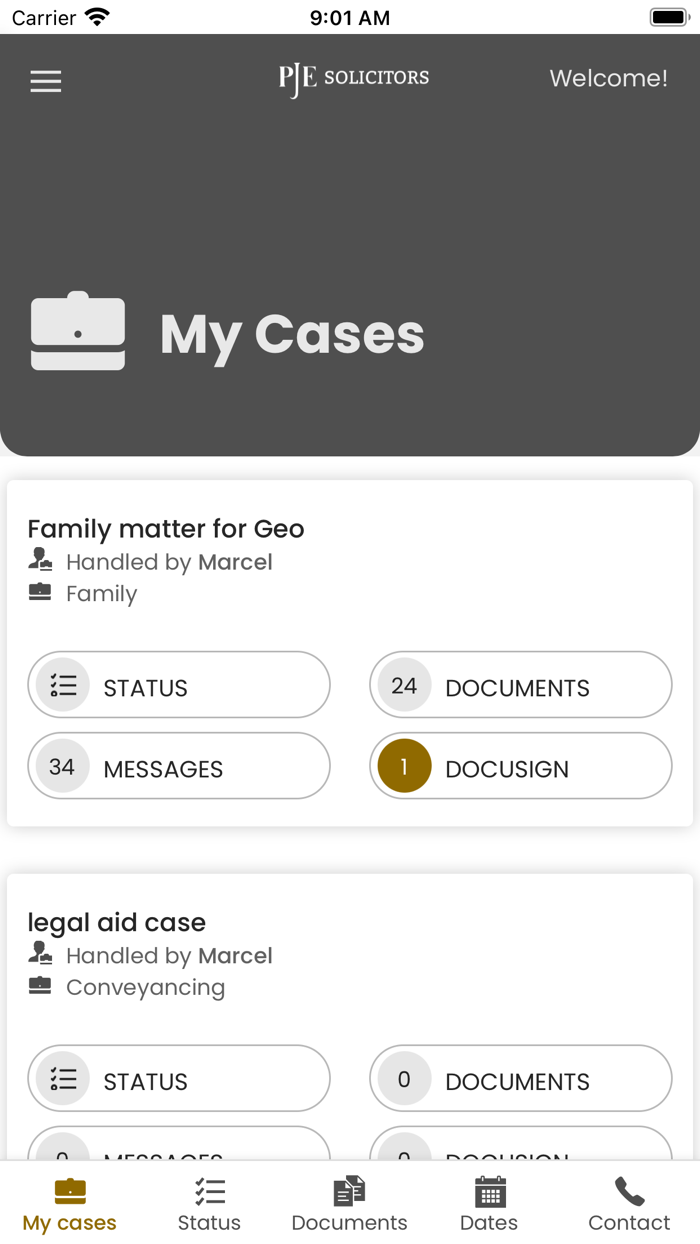The image size is (700, 1244).
Task: Open MESSAGES showing 34 unread for Family matter
Action: tap(178, 766)
